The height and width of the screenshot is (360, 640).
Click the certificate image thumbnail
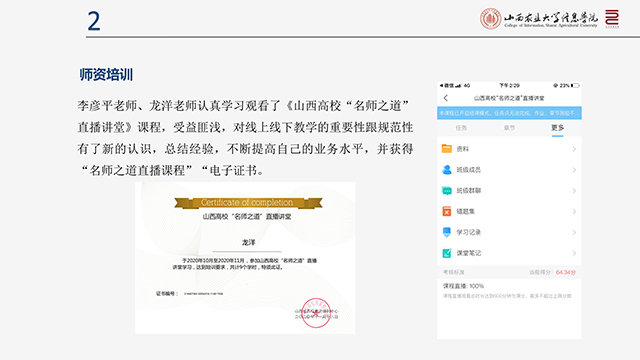(x=245, y=258)
